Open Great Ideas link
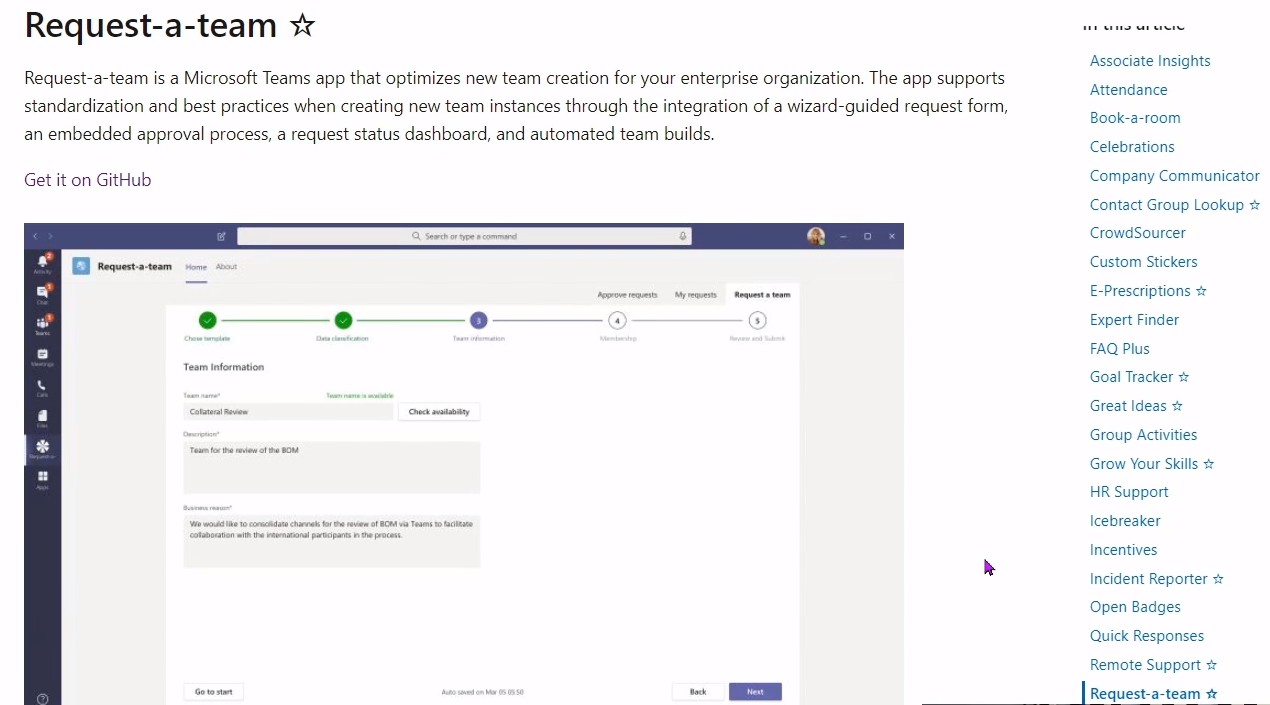 pos(1136,406)
